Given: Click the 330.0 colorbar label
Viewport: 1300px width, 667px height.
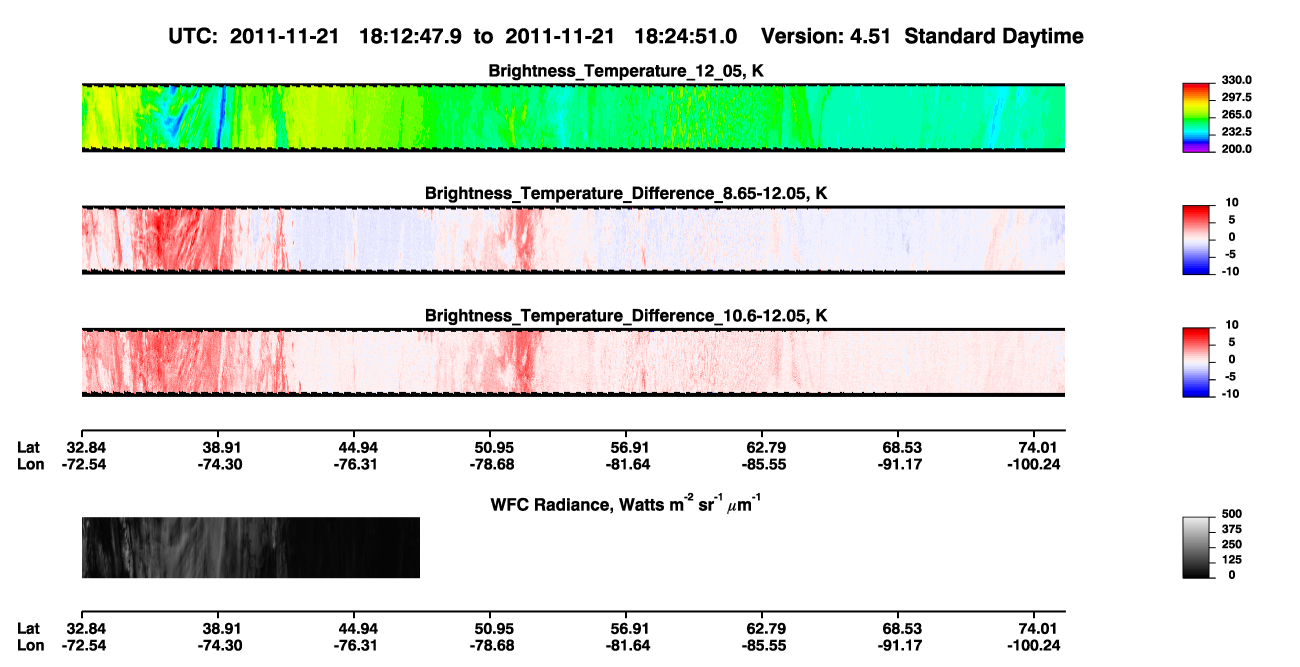Looking at the screenshot, I should (x=1237, y=81).
